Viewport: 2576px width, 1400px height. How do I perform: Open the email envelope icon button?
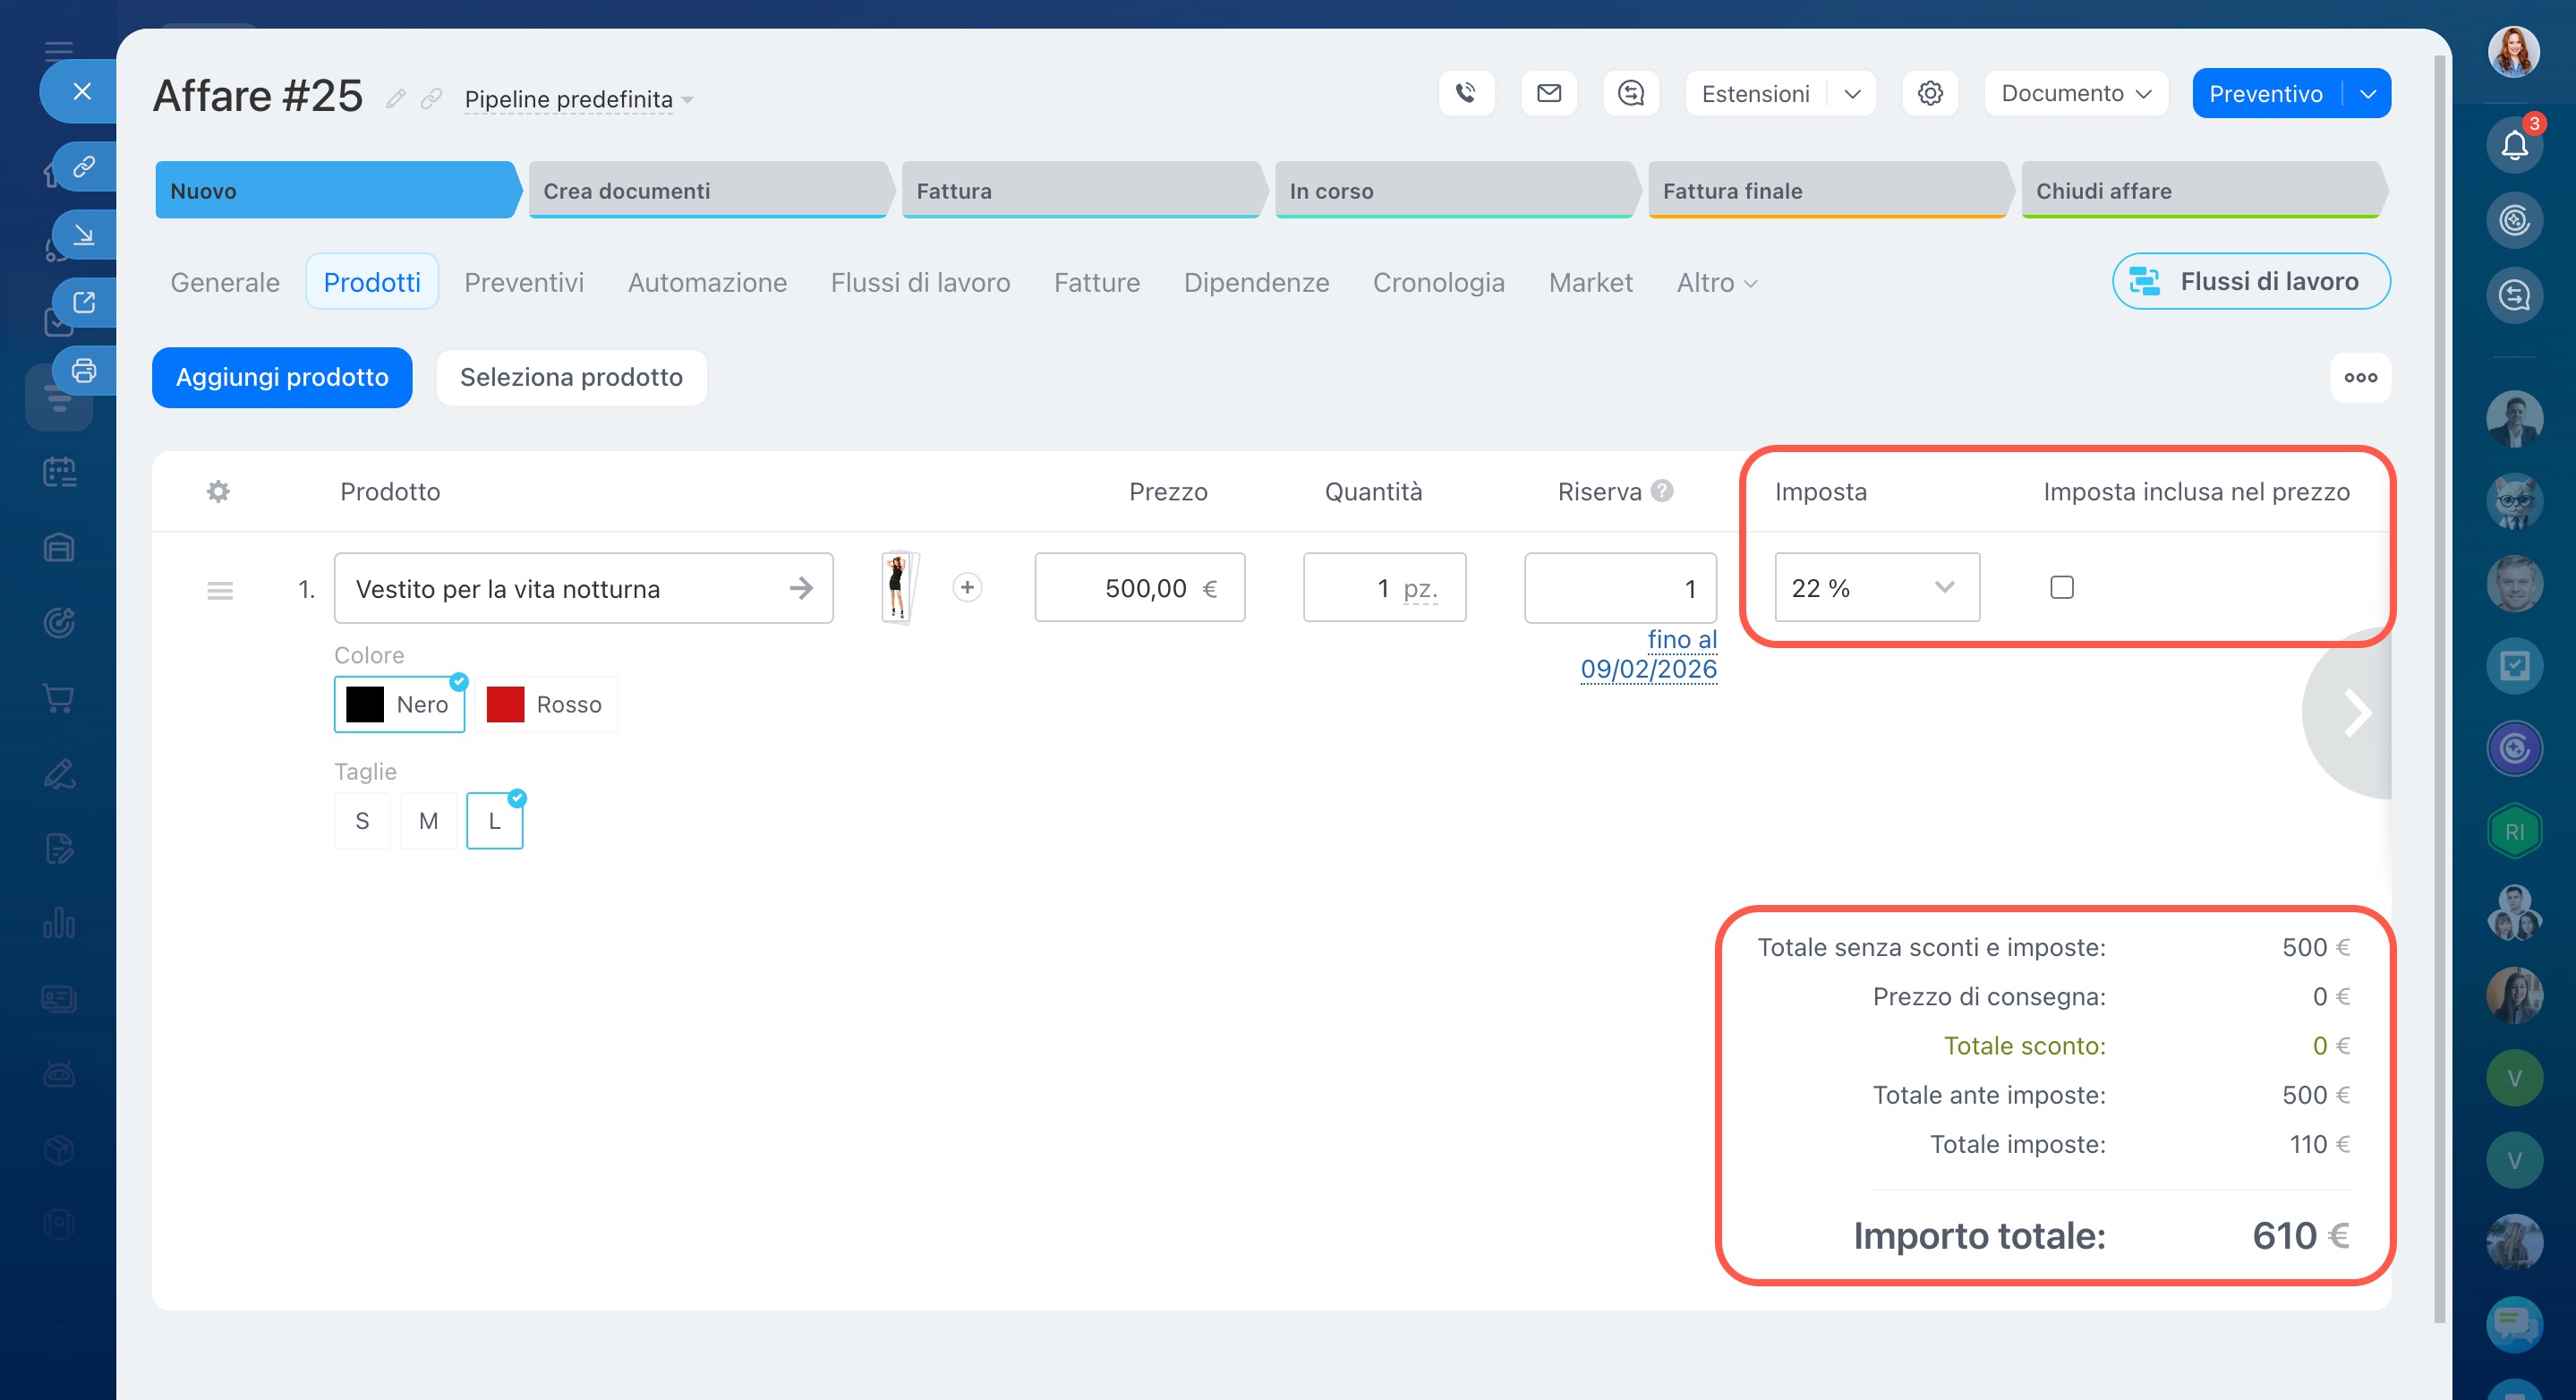(1548, 93)
